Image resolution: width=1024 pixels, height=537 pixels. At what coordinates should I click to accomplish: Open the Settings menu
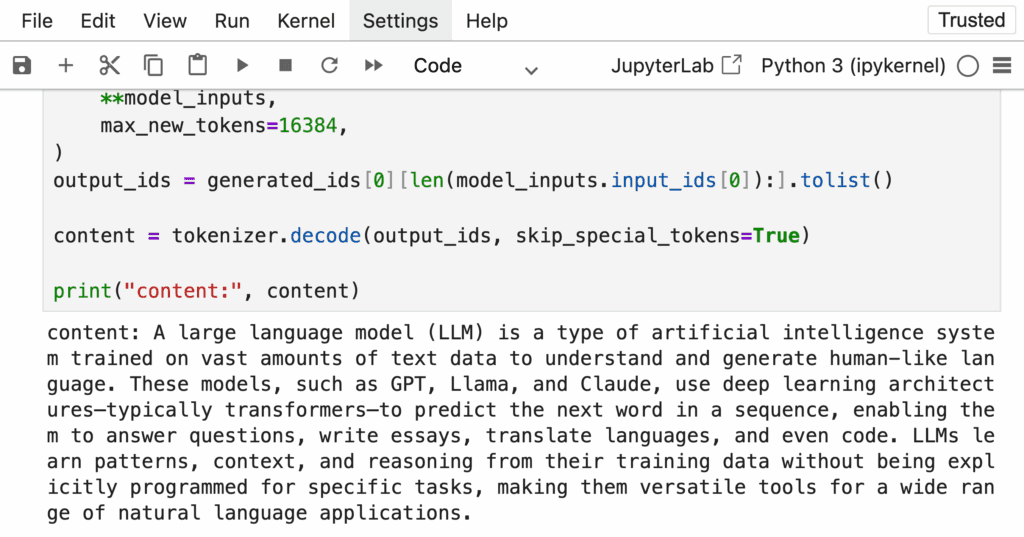(400, 21)
